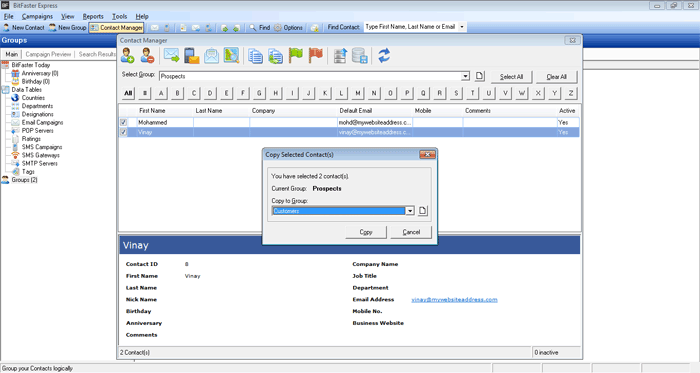Screen dimensions: 700x373
Task: Click the Cancel button in dialog
Action: (411, 232)
